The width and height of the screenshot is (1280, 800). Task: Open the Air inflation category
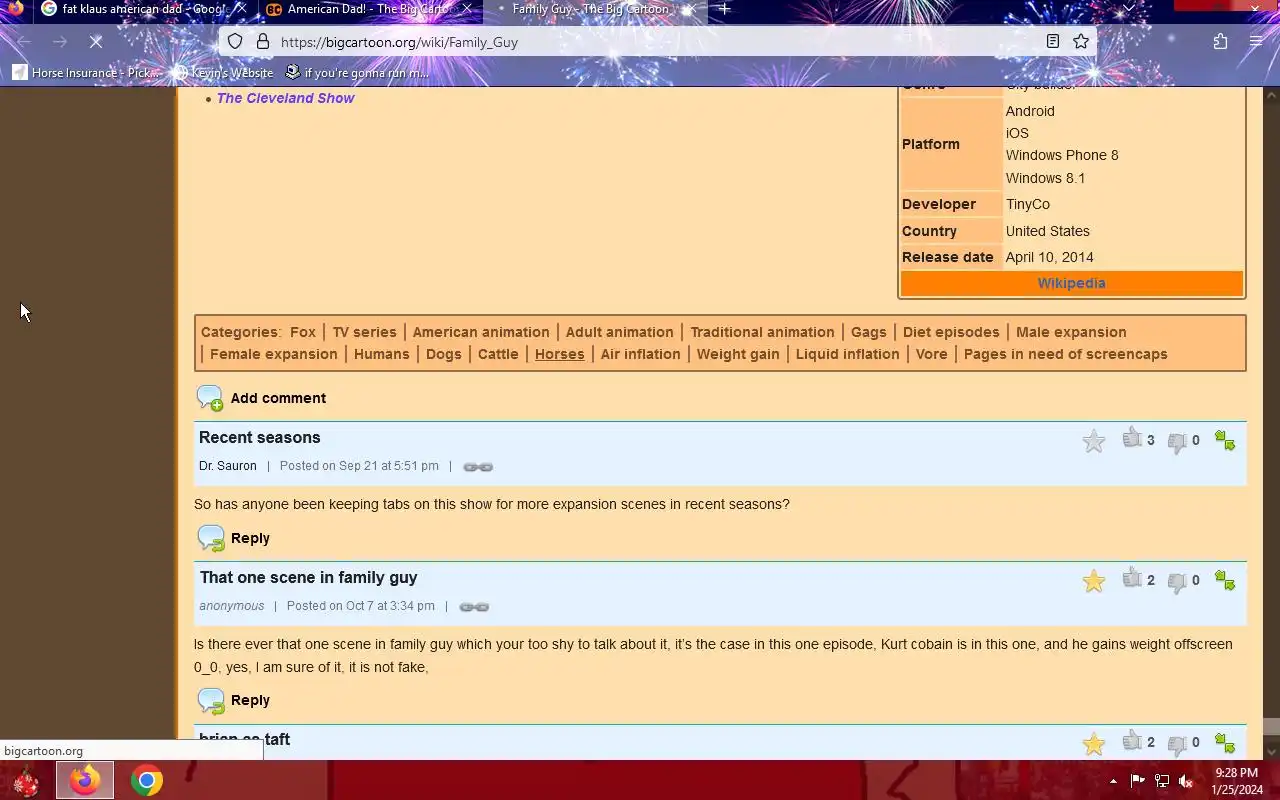pos(641,354)
